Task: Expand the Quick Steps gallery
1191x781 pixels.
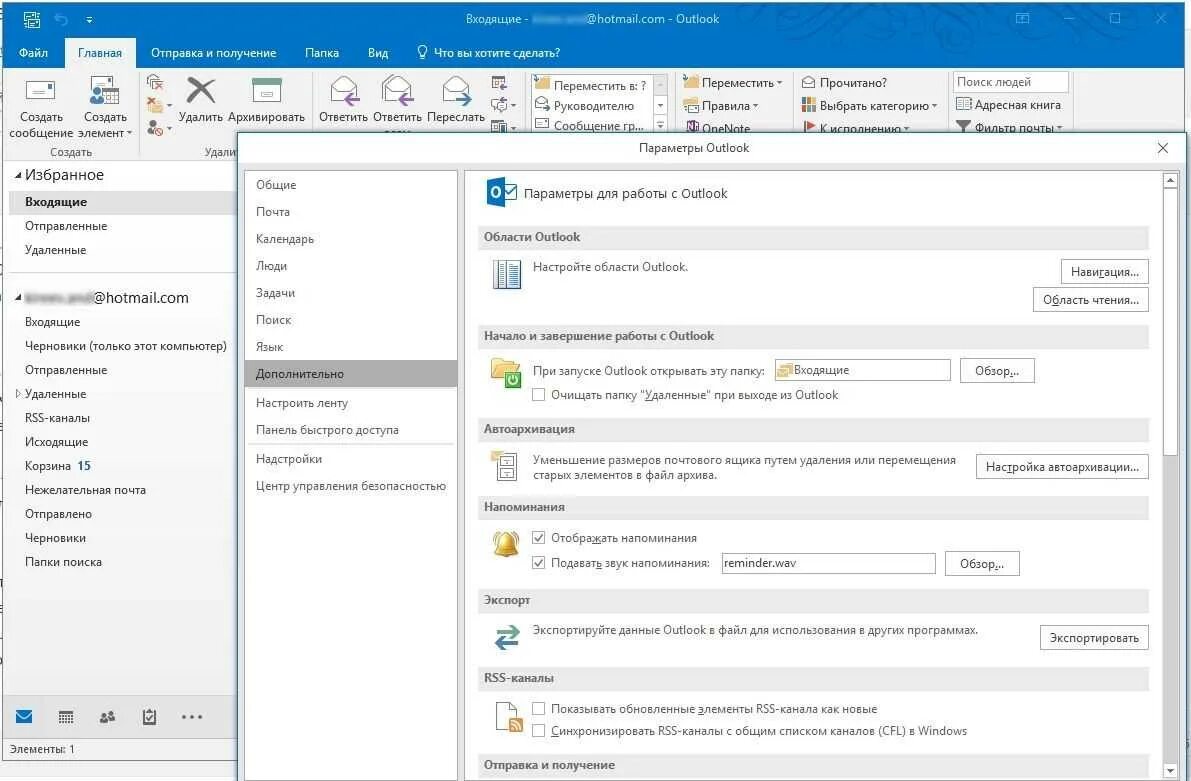Action: point(660,125)
